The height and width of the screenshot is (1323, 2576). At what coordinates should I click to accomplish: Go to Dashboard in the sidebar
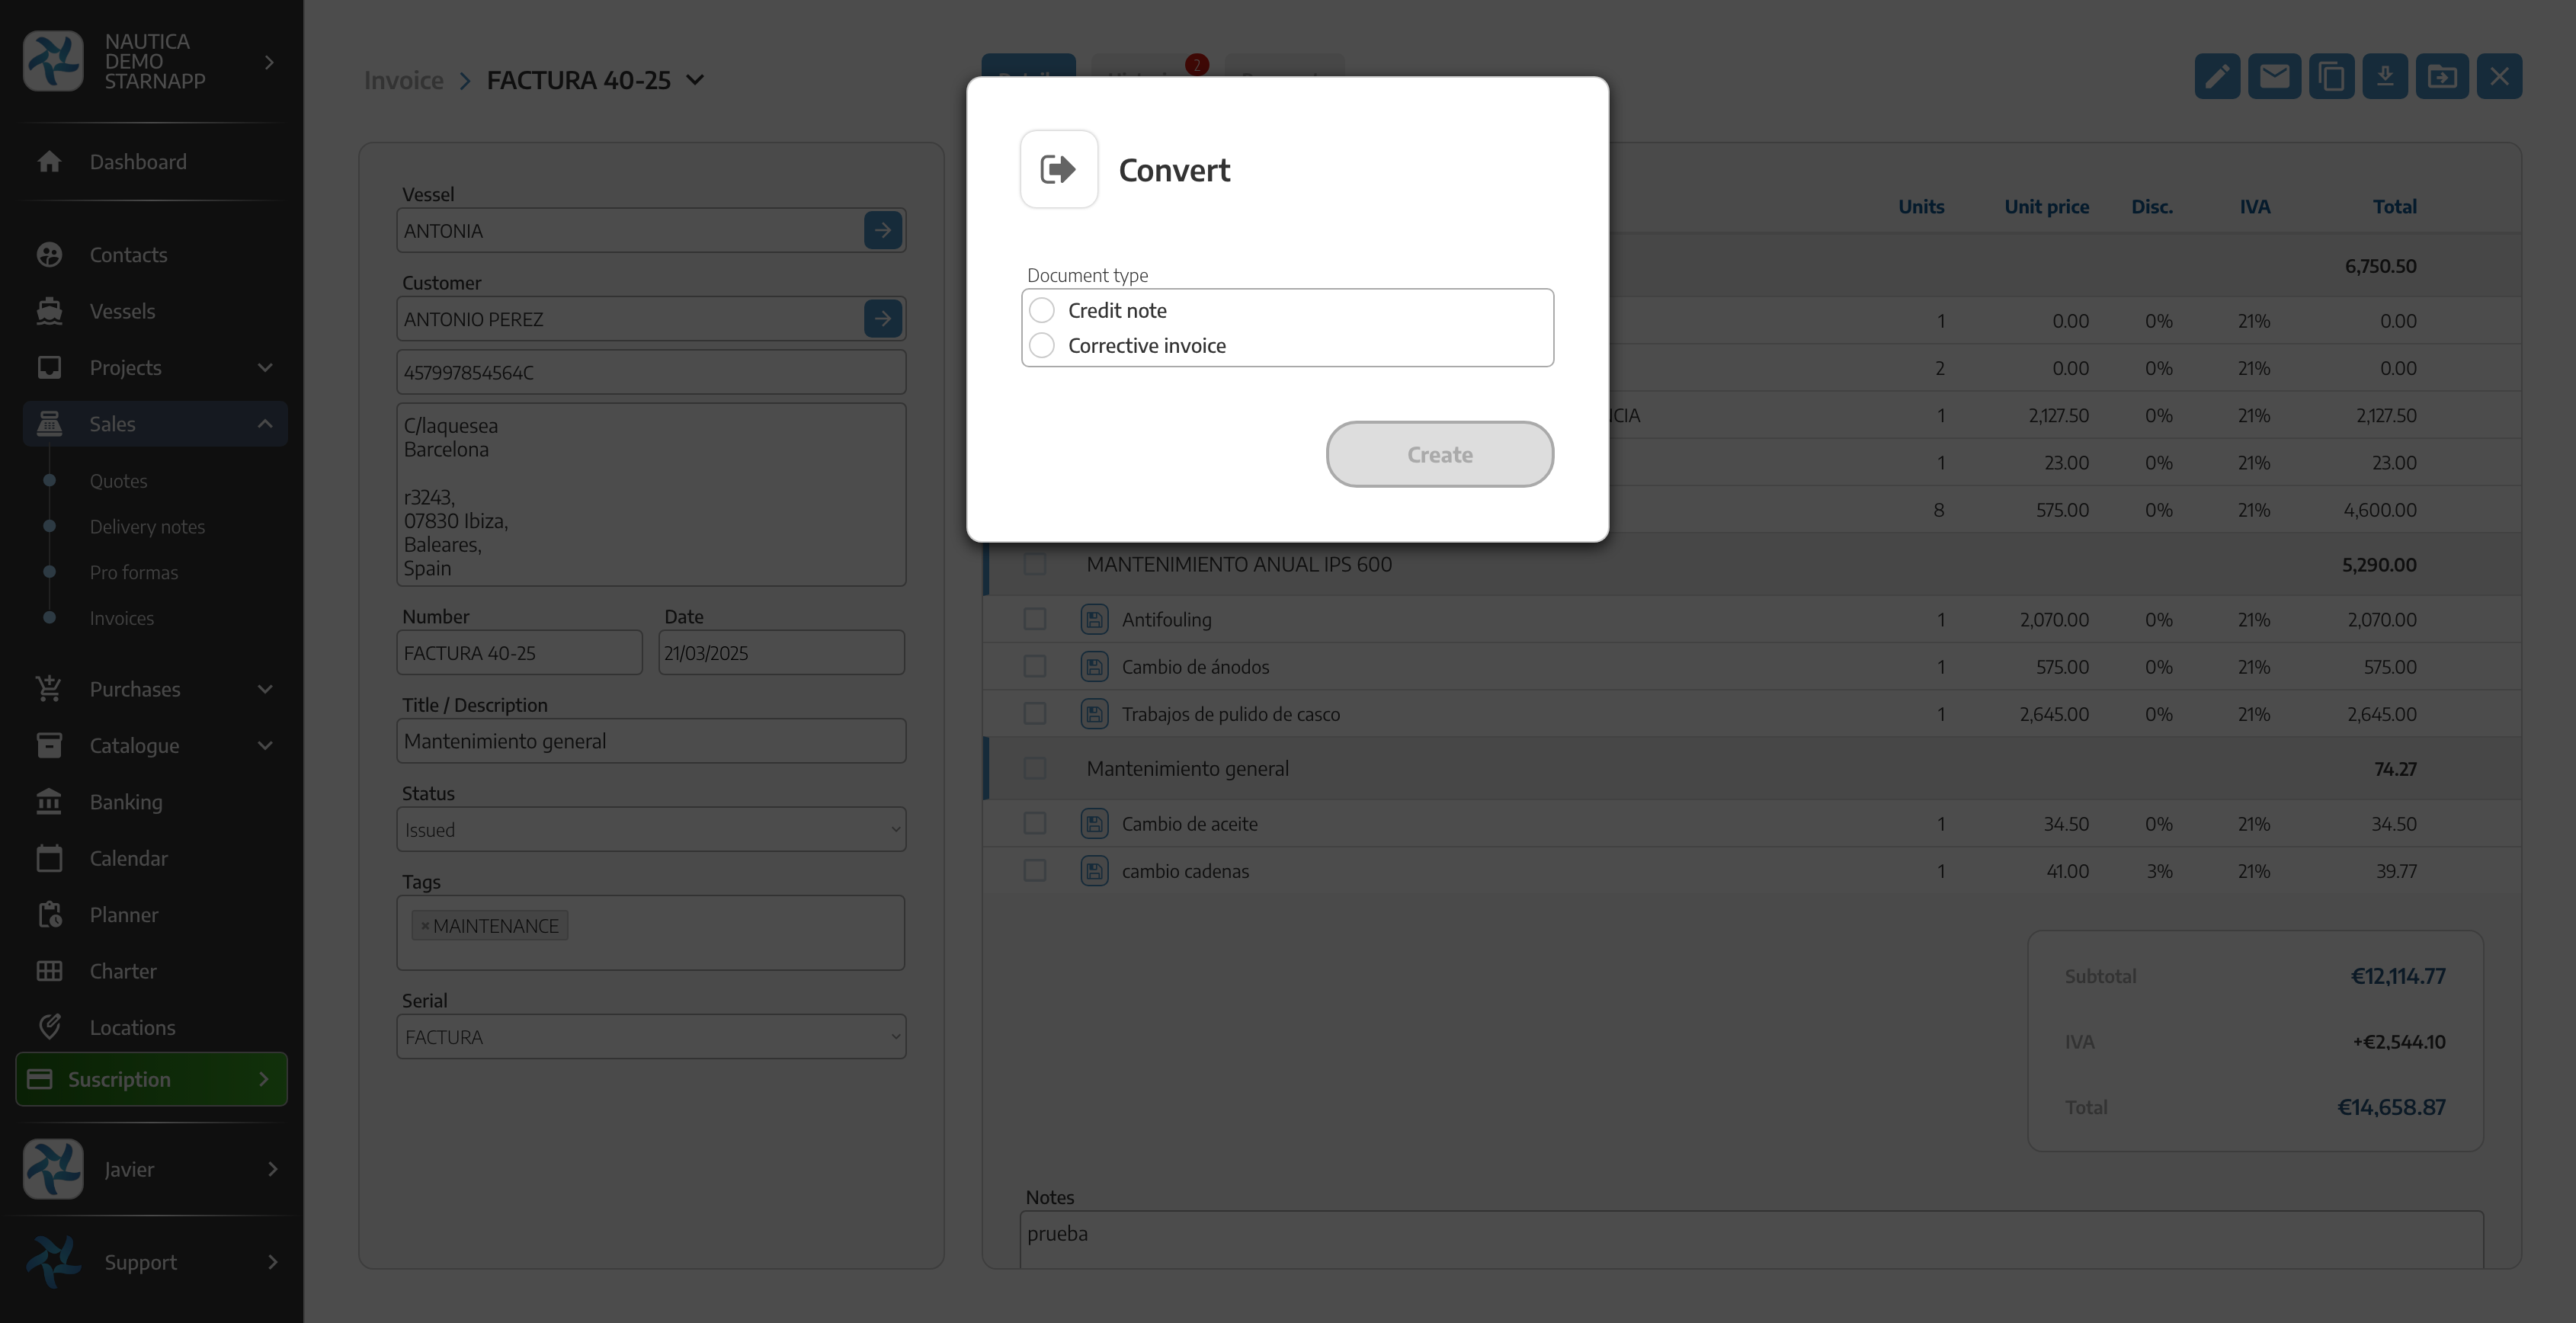click(x=138, y=162)
